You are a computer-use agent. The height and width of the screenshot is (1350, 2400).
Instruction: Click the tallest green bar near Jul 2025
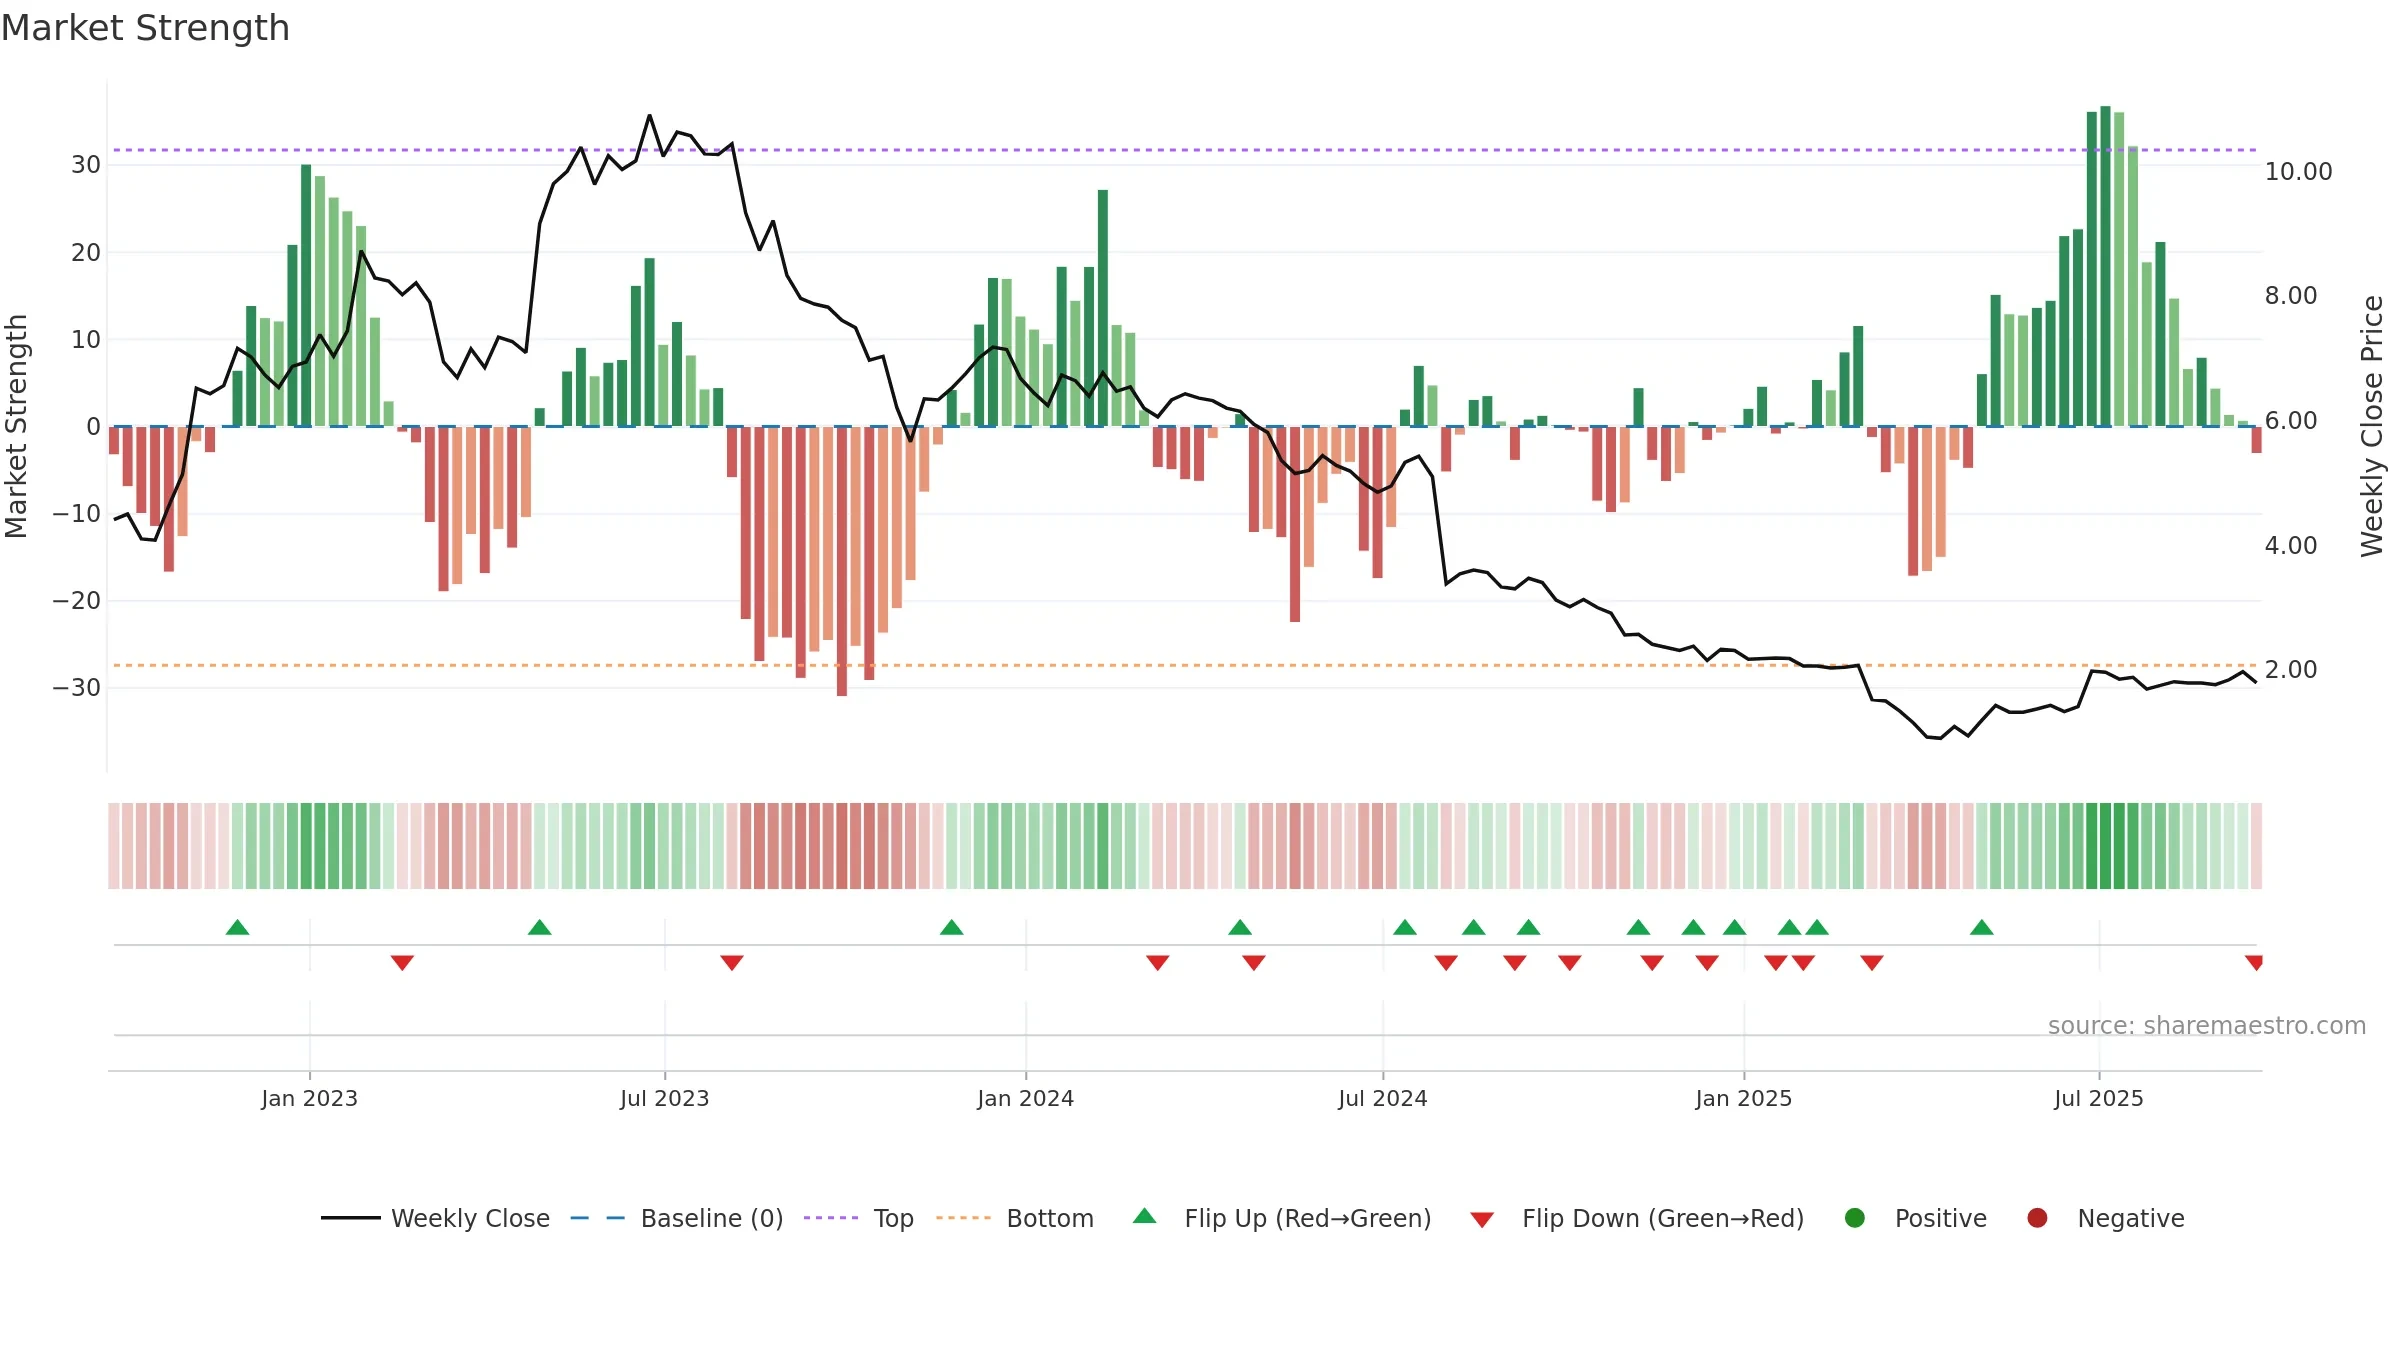[2105, 266]
